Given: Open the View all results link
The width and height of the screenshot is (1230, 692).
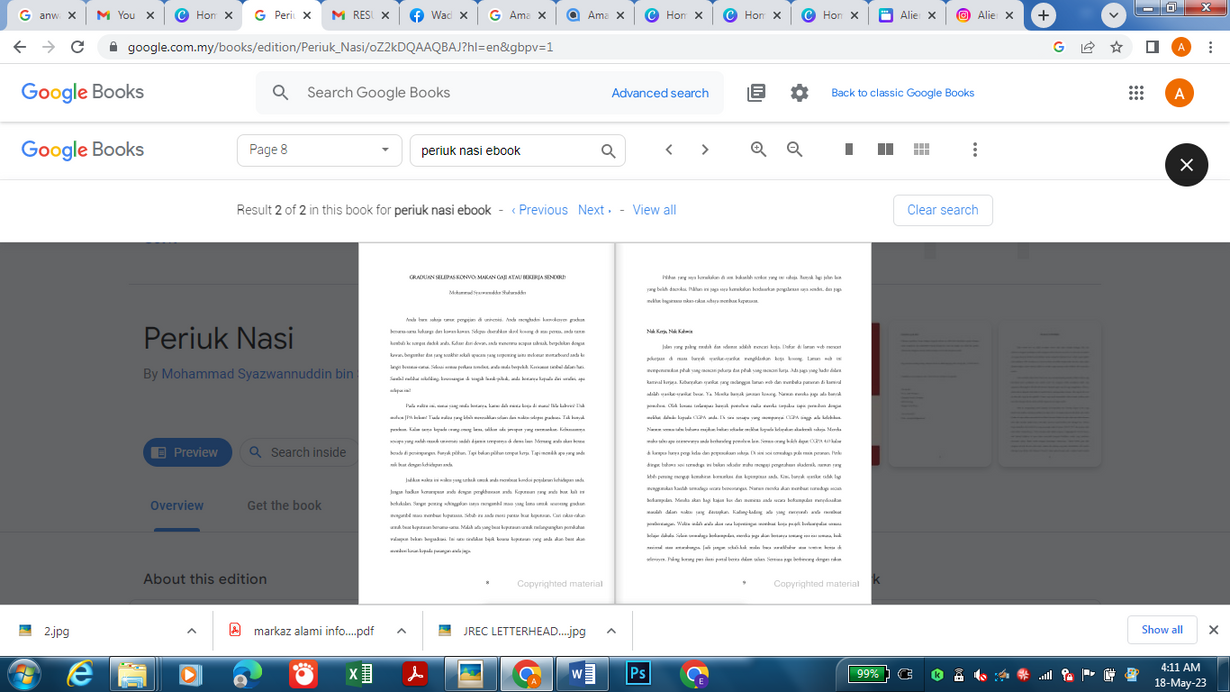Looking at the screenshot, I should pyautogui.click(x=654, y=210).
